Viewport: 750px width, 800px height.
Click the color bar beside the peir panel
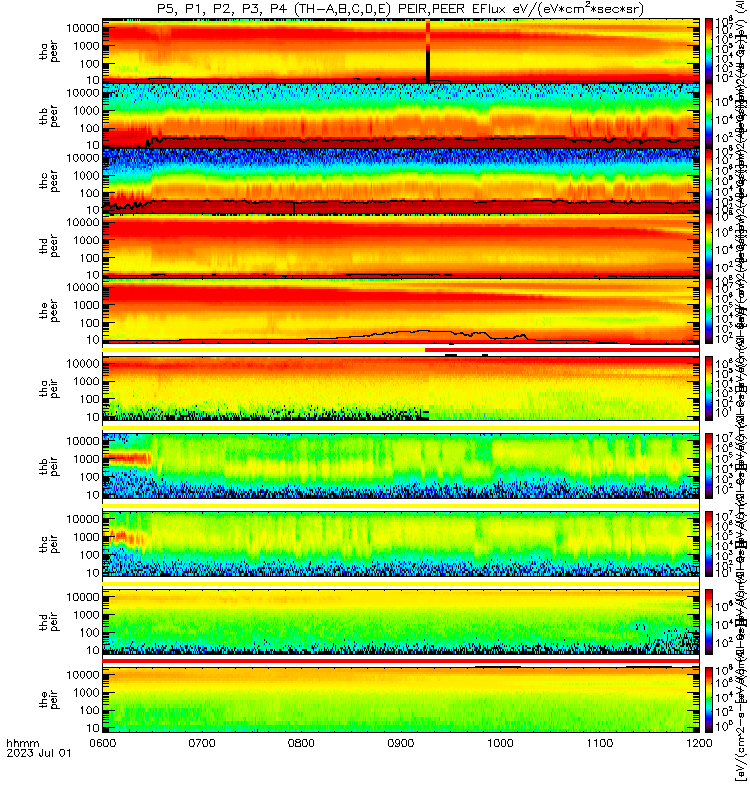point(709,699)
